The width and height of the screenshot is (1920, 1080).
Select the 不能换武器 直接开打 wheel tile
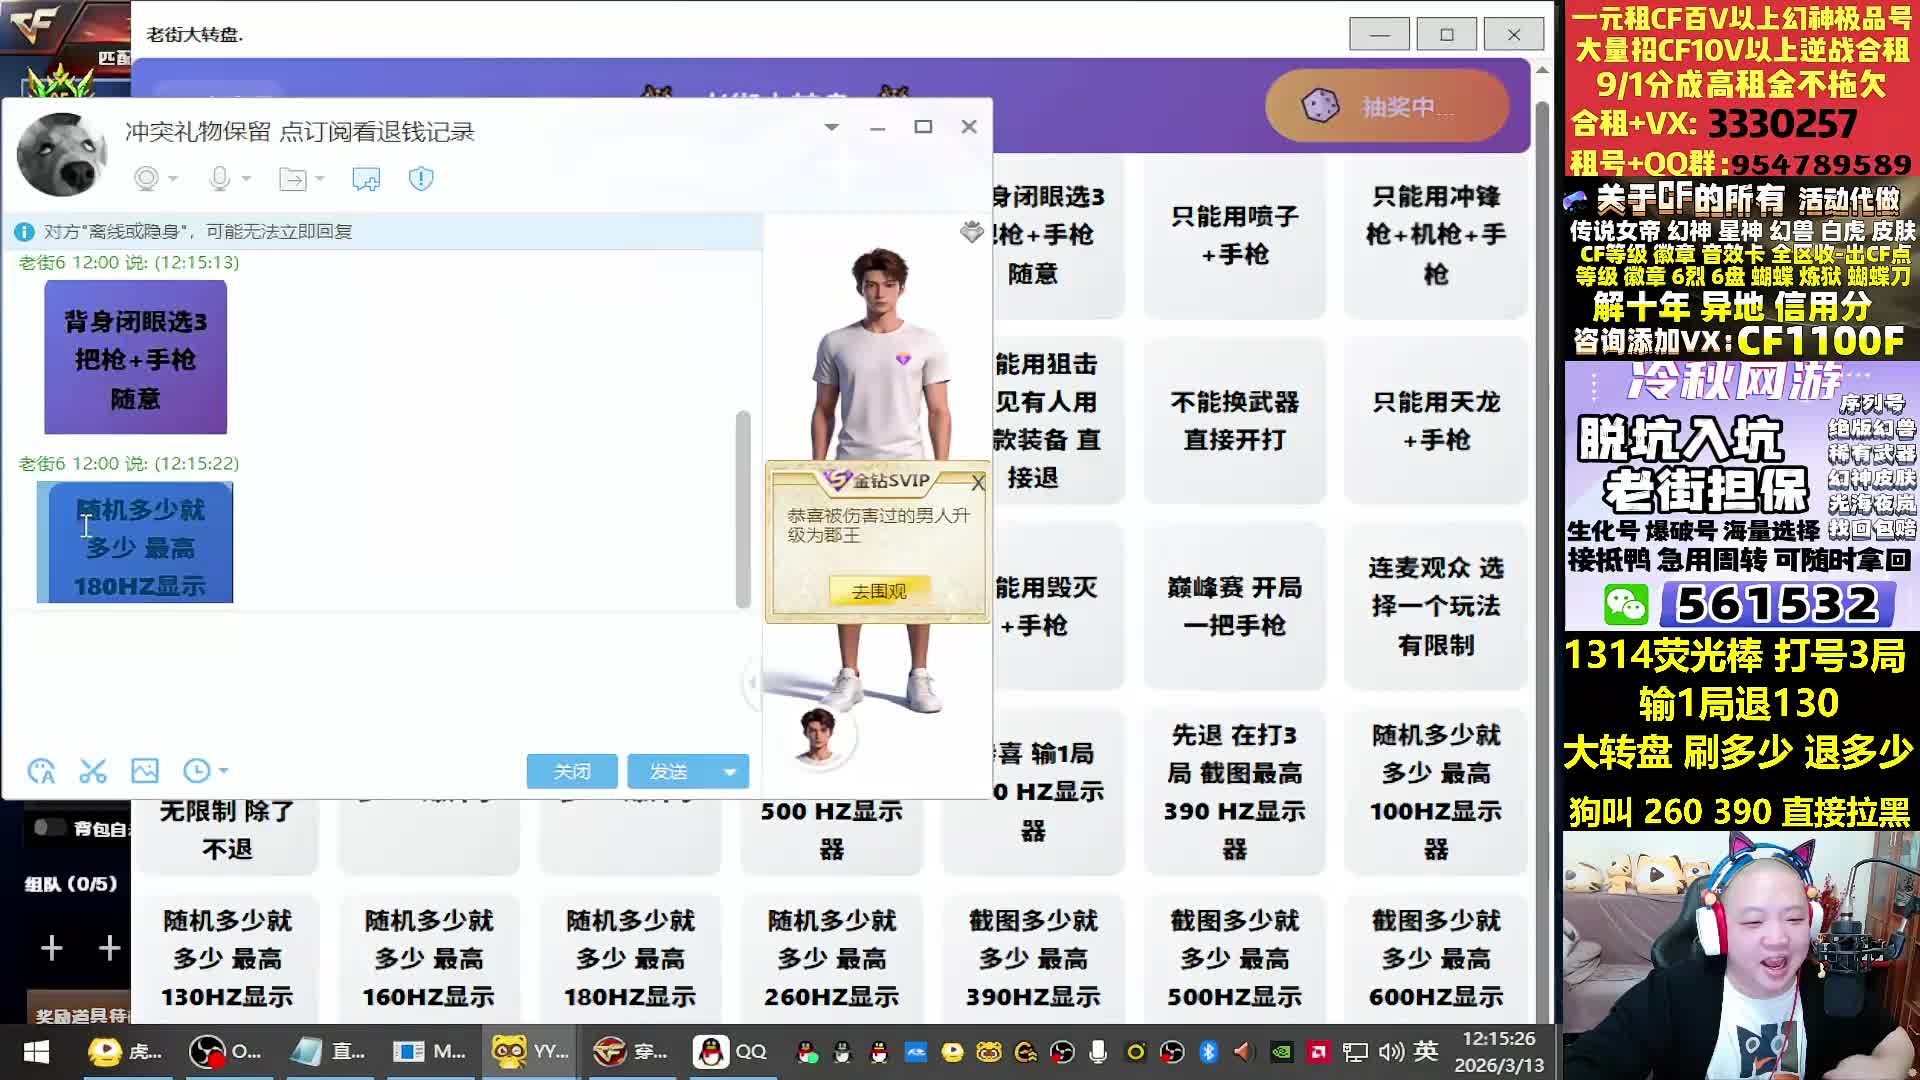(x=1235, y=421)
